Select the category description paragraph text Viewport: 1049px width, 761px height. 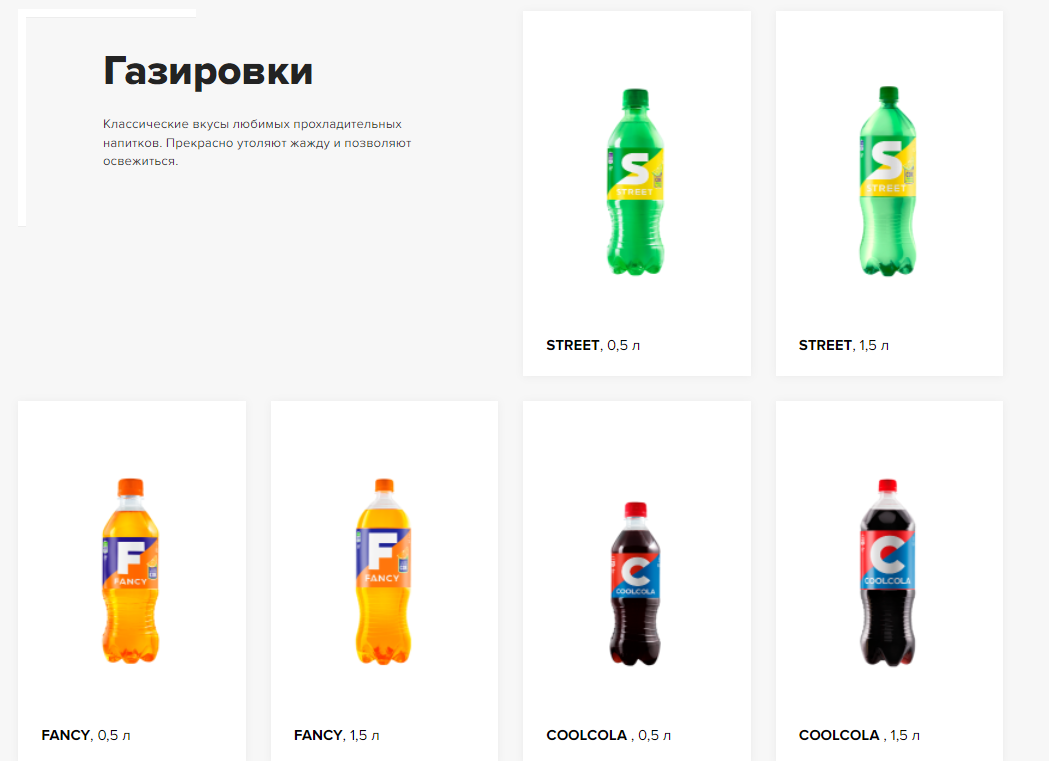(257, 142)
